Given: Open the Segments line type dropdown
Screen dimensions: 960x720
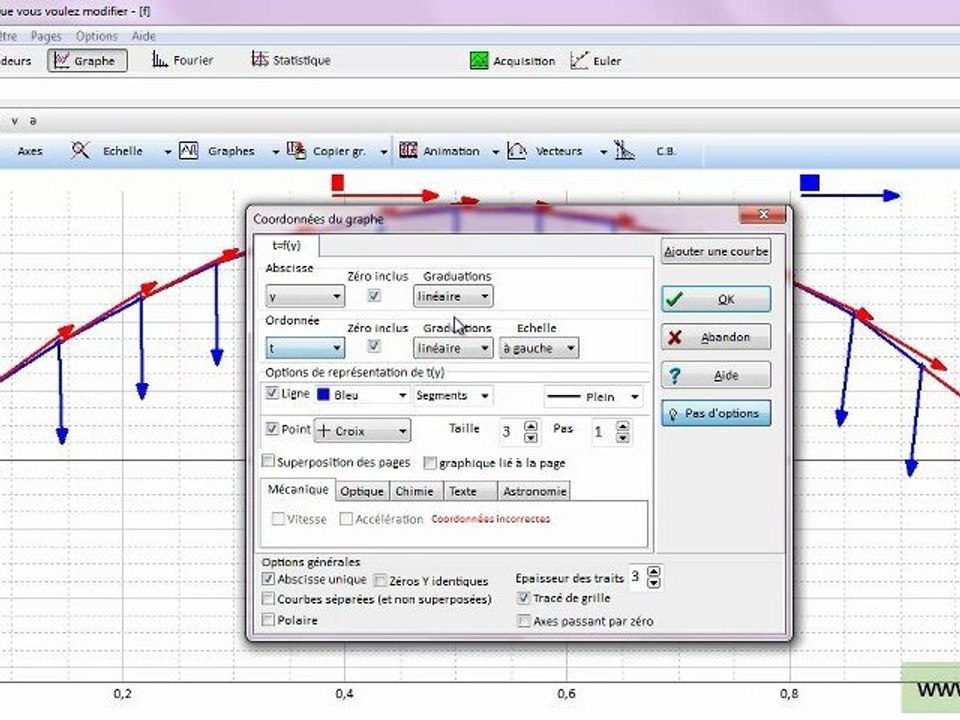Looking at the screenshot, I should (453, 396).
